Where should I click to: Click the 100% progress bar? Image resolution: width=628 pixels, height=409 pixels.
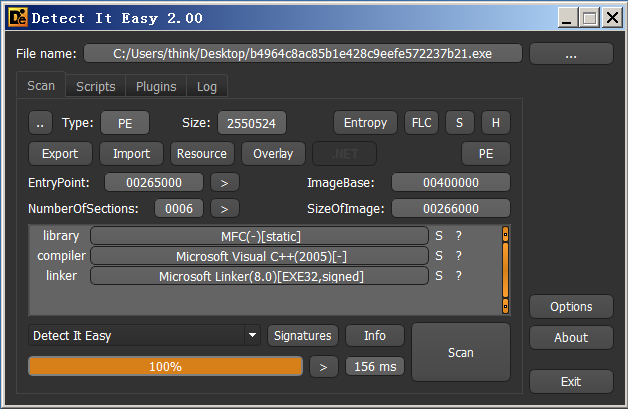(165, 366)
